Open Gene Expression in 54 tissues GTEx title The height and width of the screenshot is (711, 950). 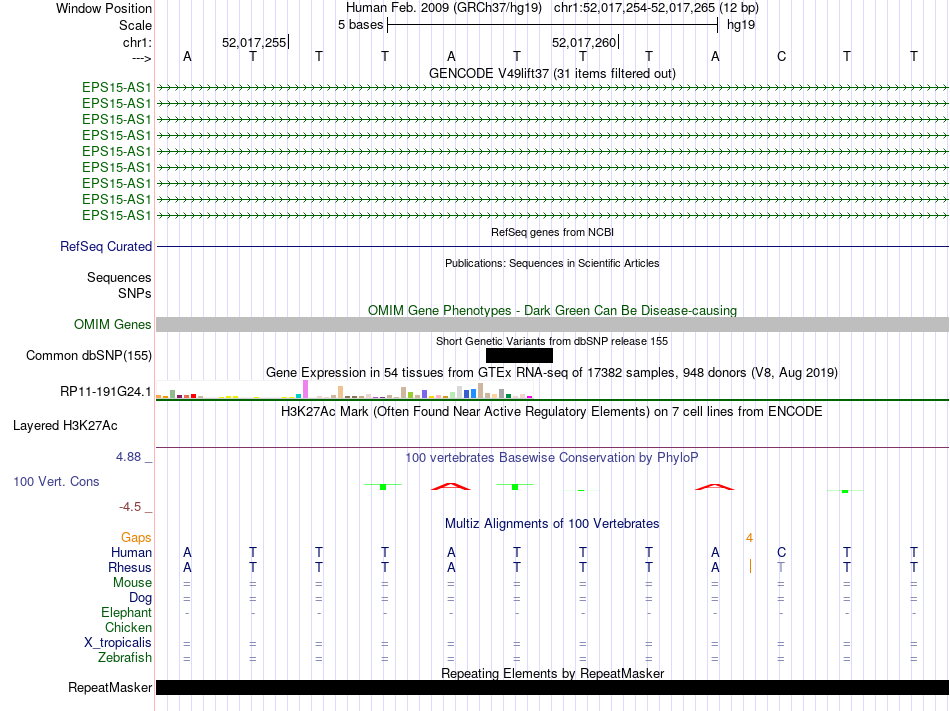tap(552, 372)
